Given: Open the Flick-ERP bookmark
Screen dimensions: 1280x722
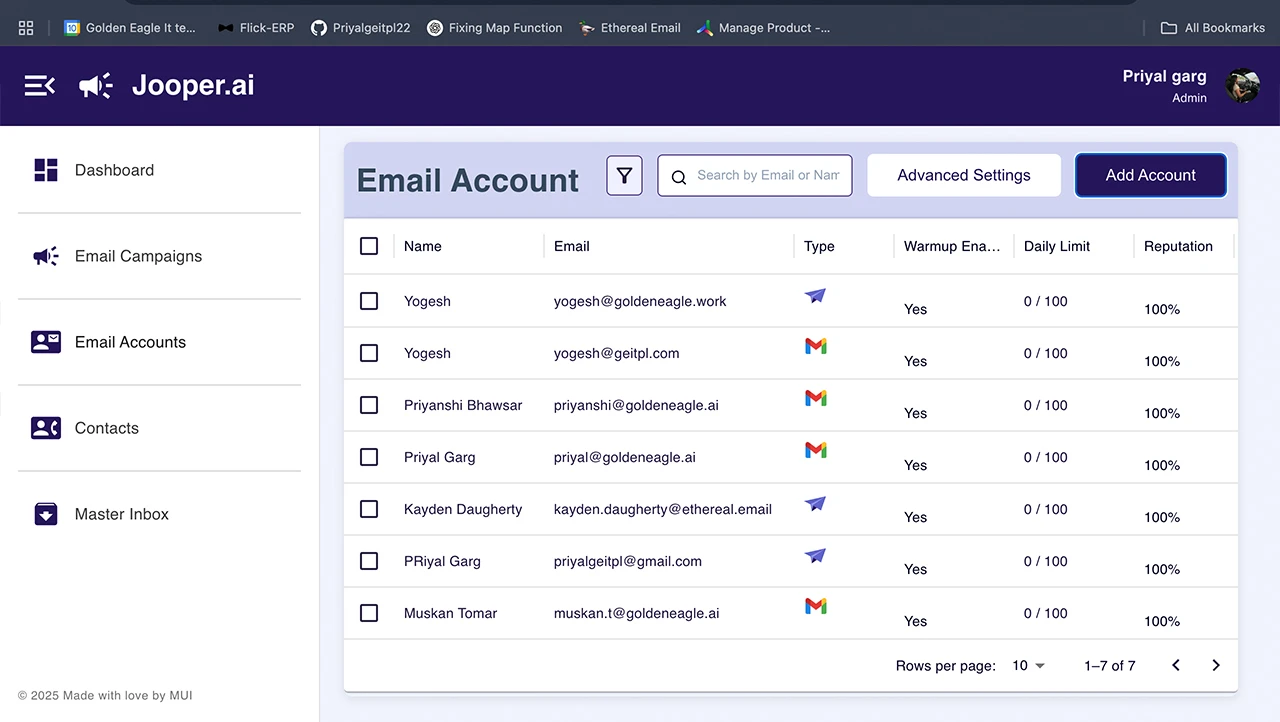Looking at the screenshot, I should coord(256,28).
